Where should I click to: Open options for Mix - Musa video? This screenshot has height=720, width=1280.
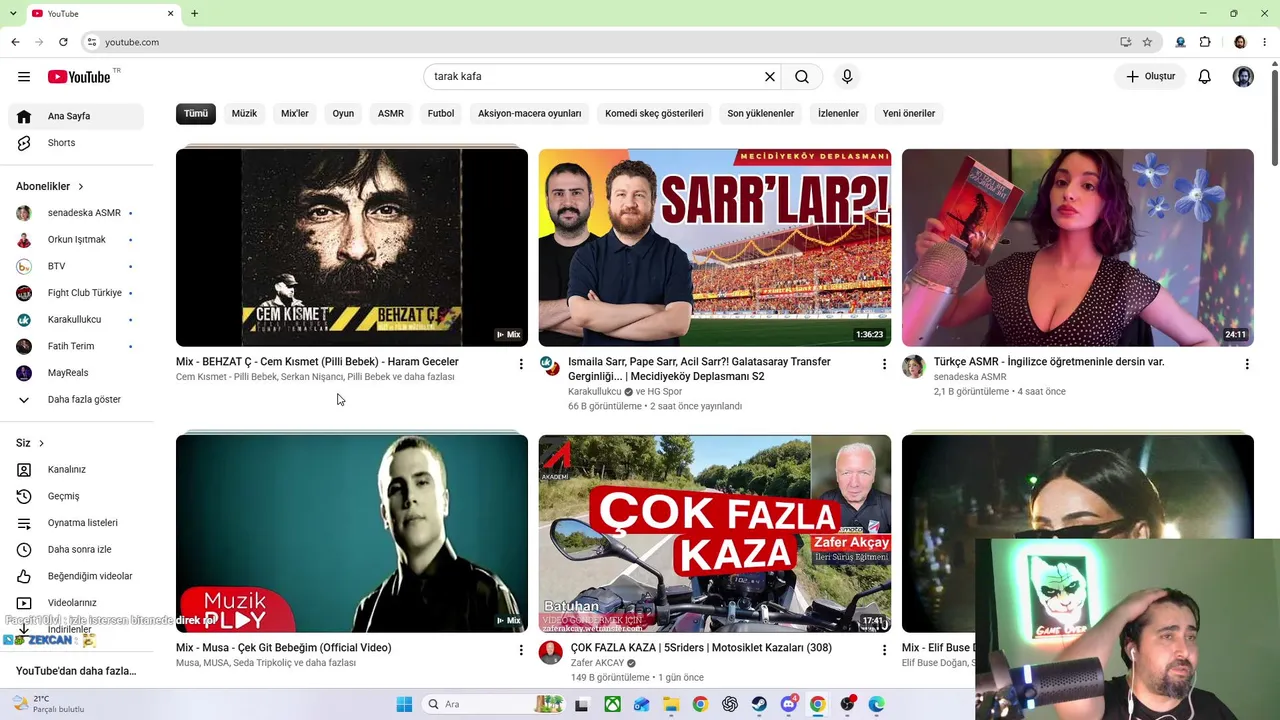tap(521, 650)
